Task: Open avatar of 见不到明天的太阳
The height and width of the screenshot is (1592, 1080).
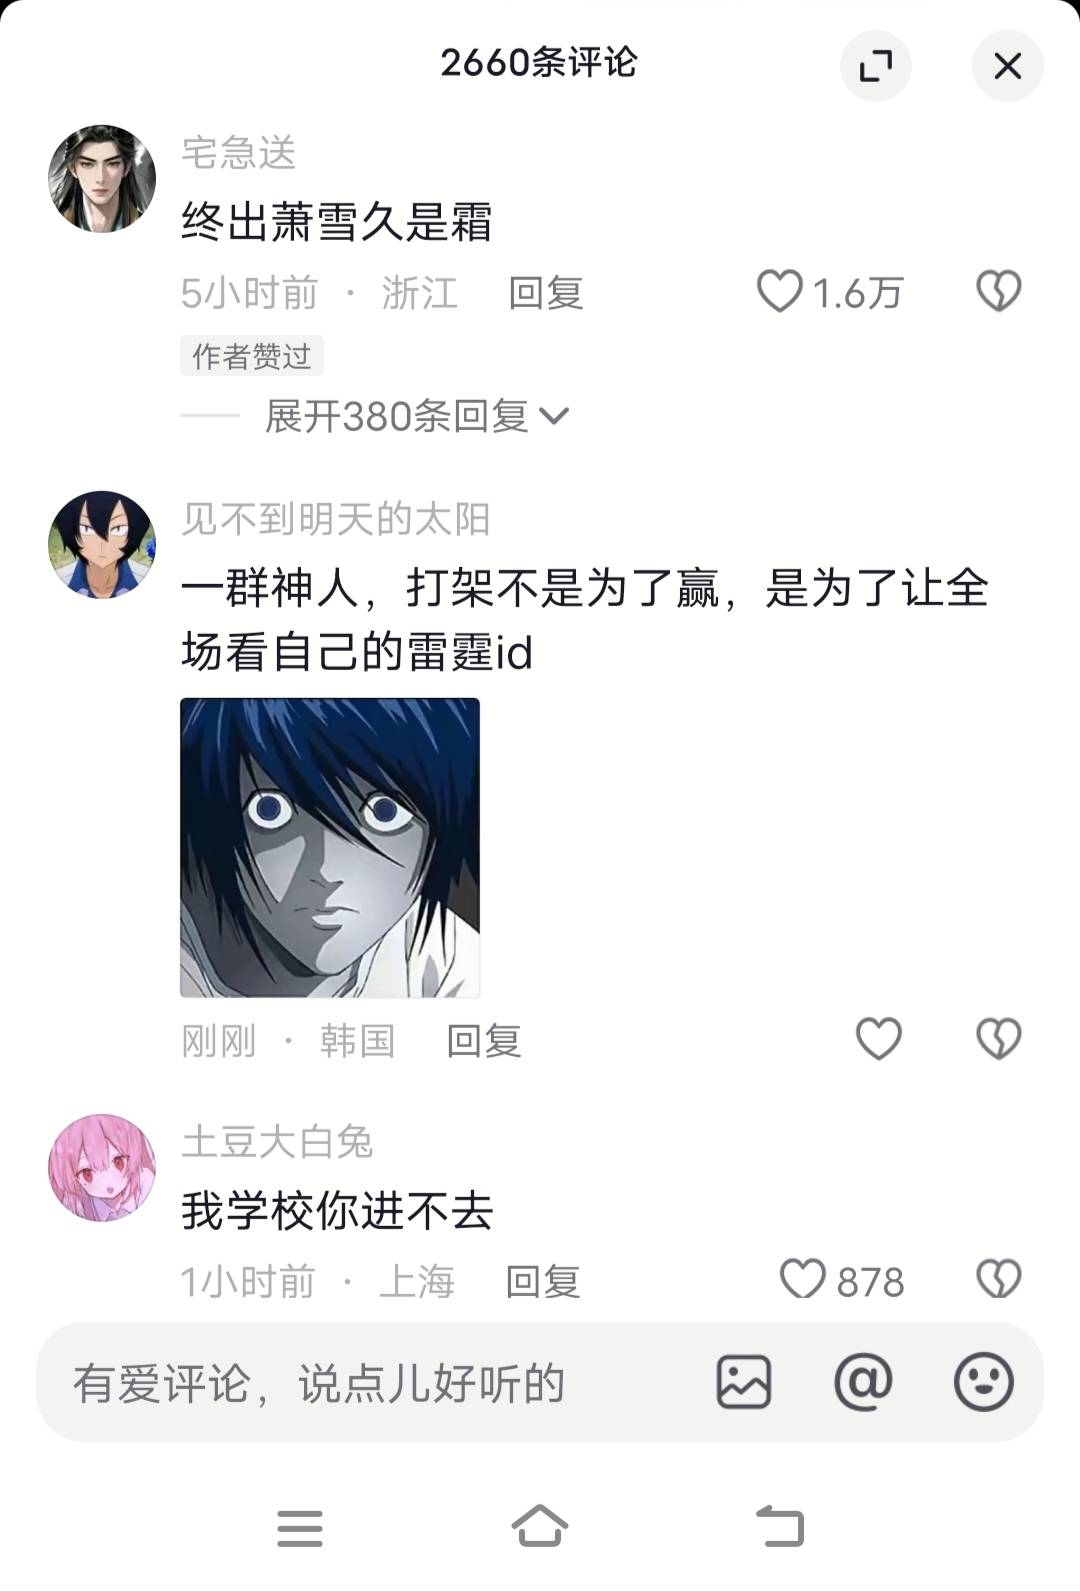Action: pos(102,544)
